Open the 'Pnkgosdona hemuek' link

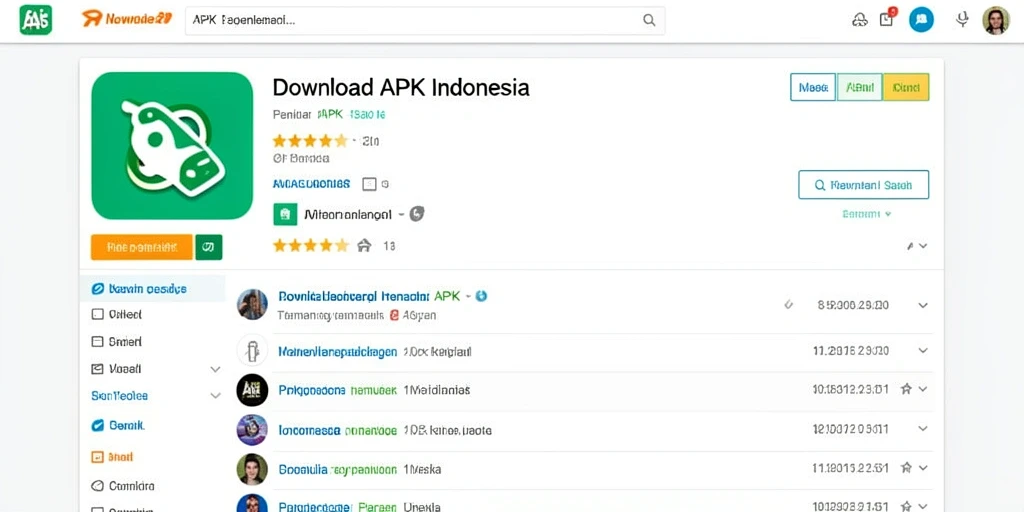[x=338, y=391]
